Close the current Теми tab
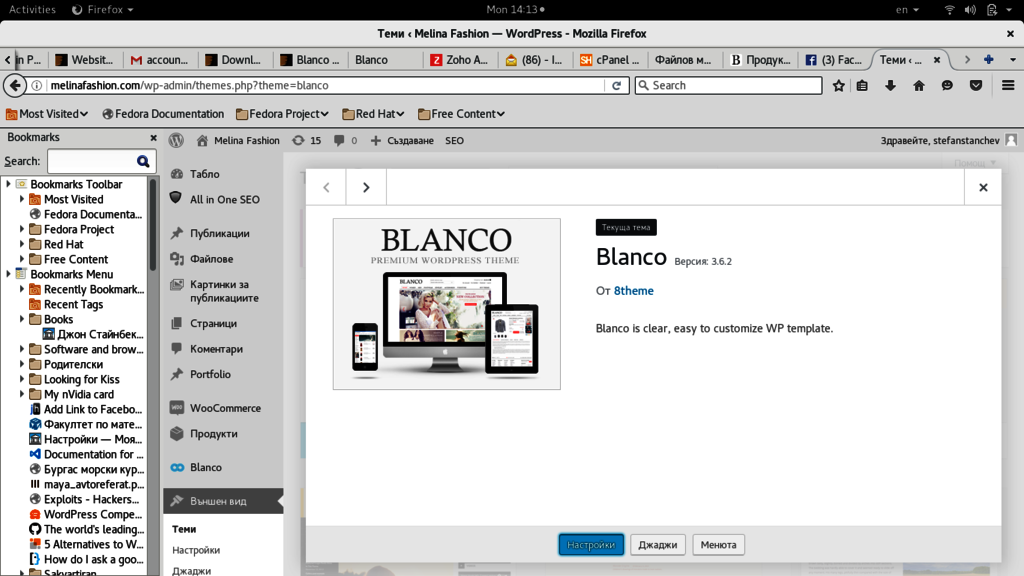This screenshot has height=576, width=1024. [x=936, y=59]
